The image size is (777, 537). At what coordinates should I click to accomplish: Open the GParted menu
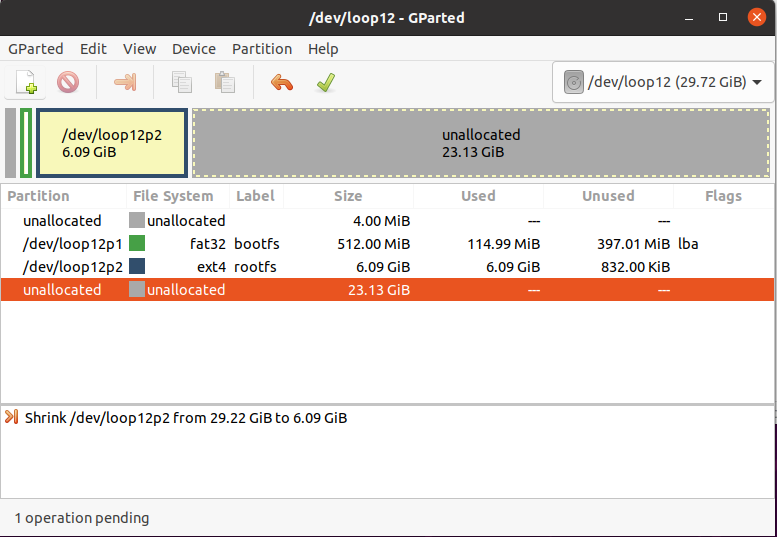click(x=36, y=49)
